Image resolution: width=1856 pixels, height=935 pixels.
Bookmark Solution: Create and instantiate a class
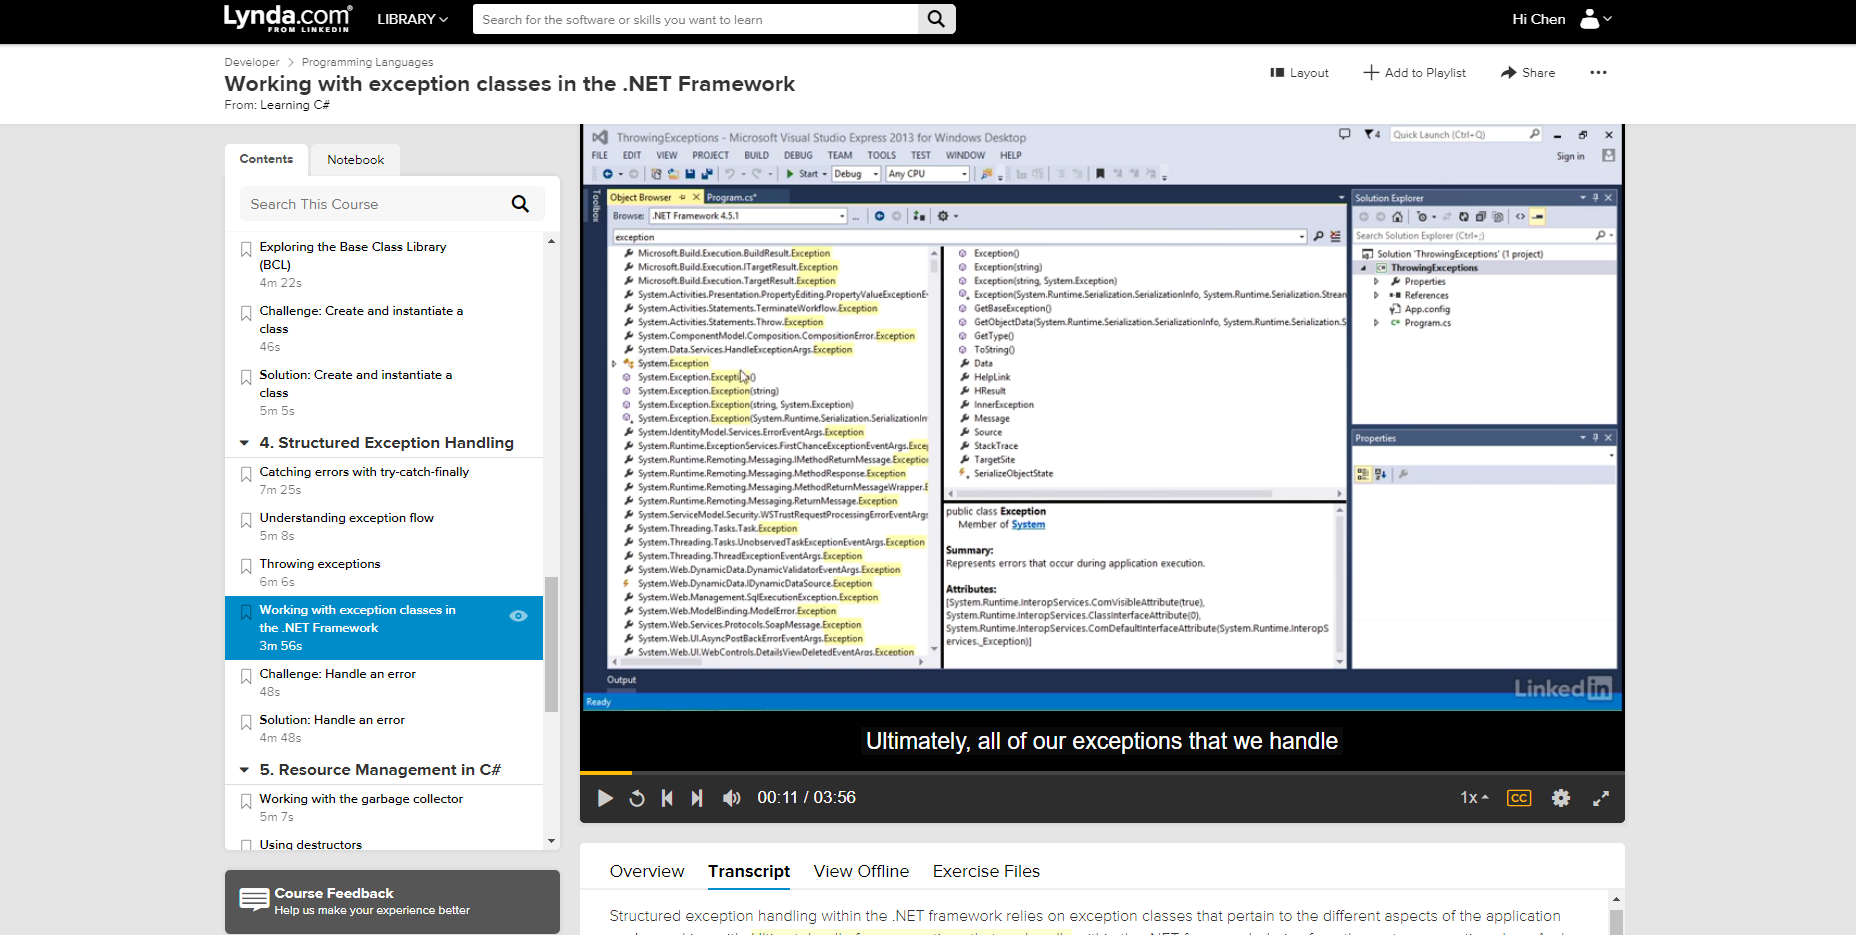point(246,377)
